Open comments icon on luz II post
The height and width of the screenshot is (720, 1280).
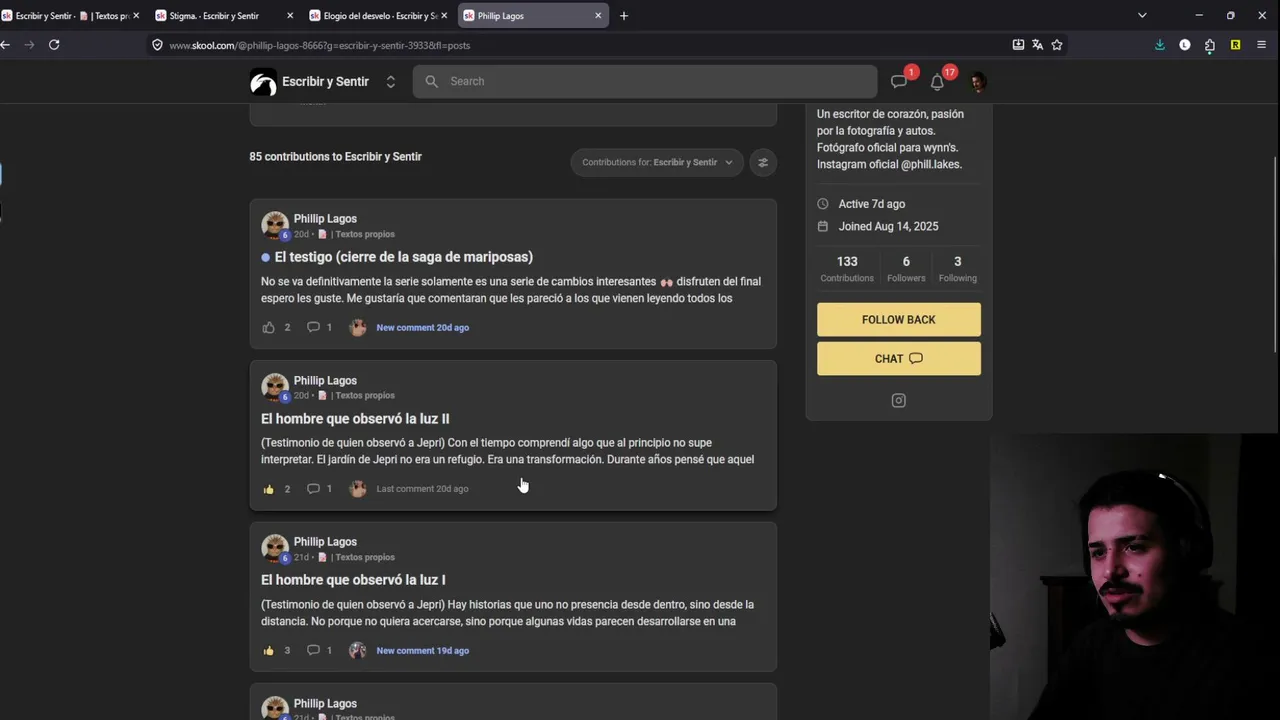coord(313,489)
